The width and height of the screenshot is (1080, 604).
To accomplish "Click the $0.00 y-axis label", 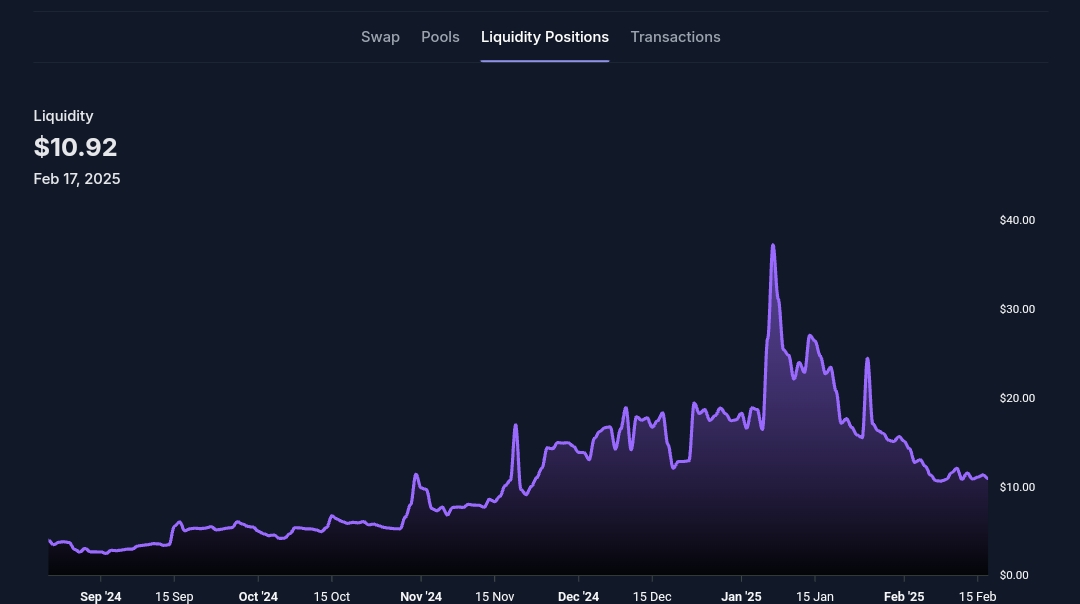I will click(1013, 575).
